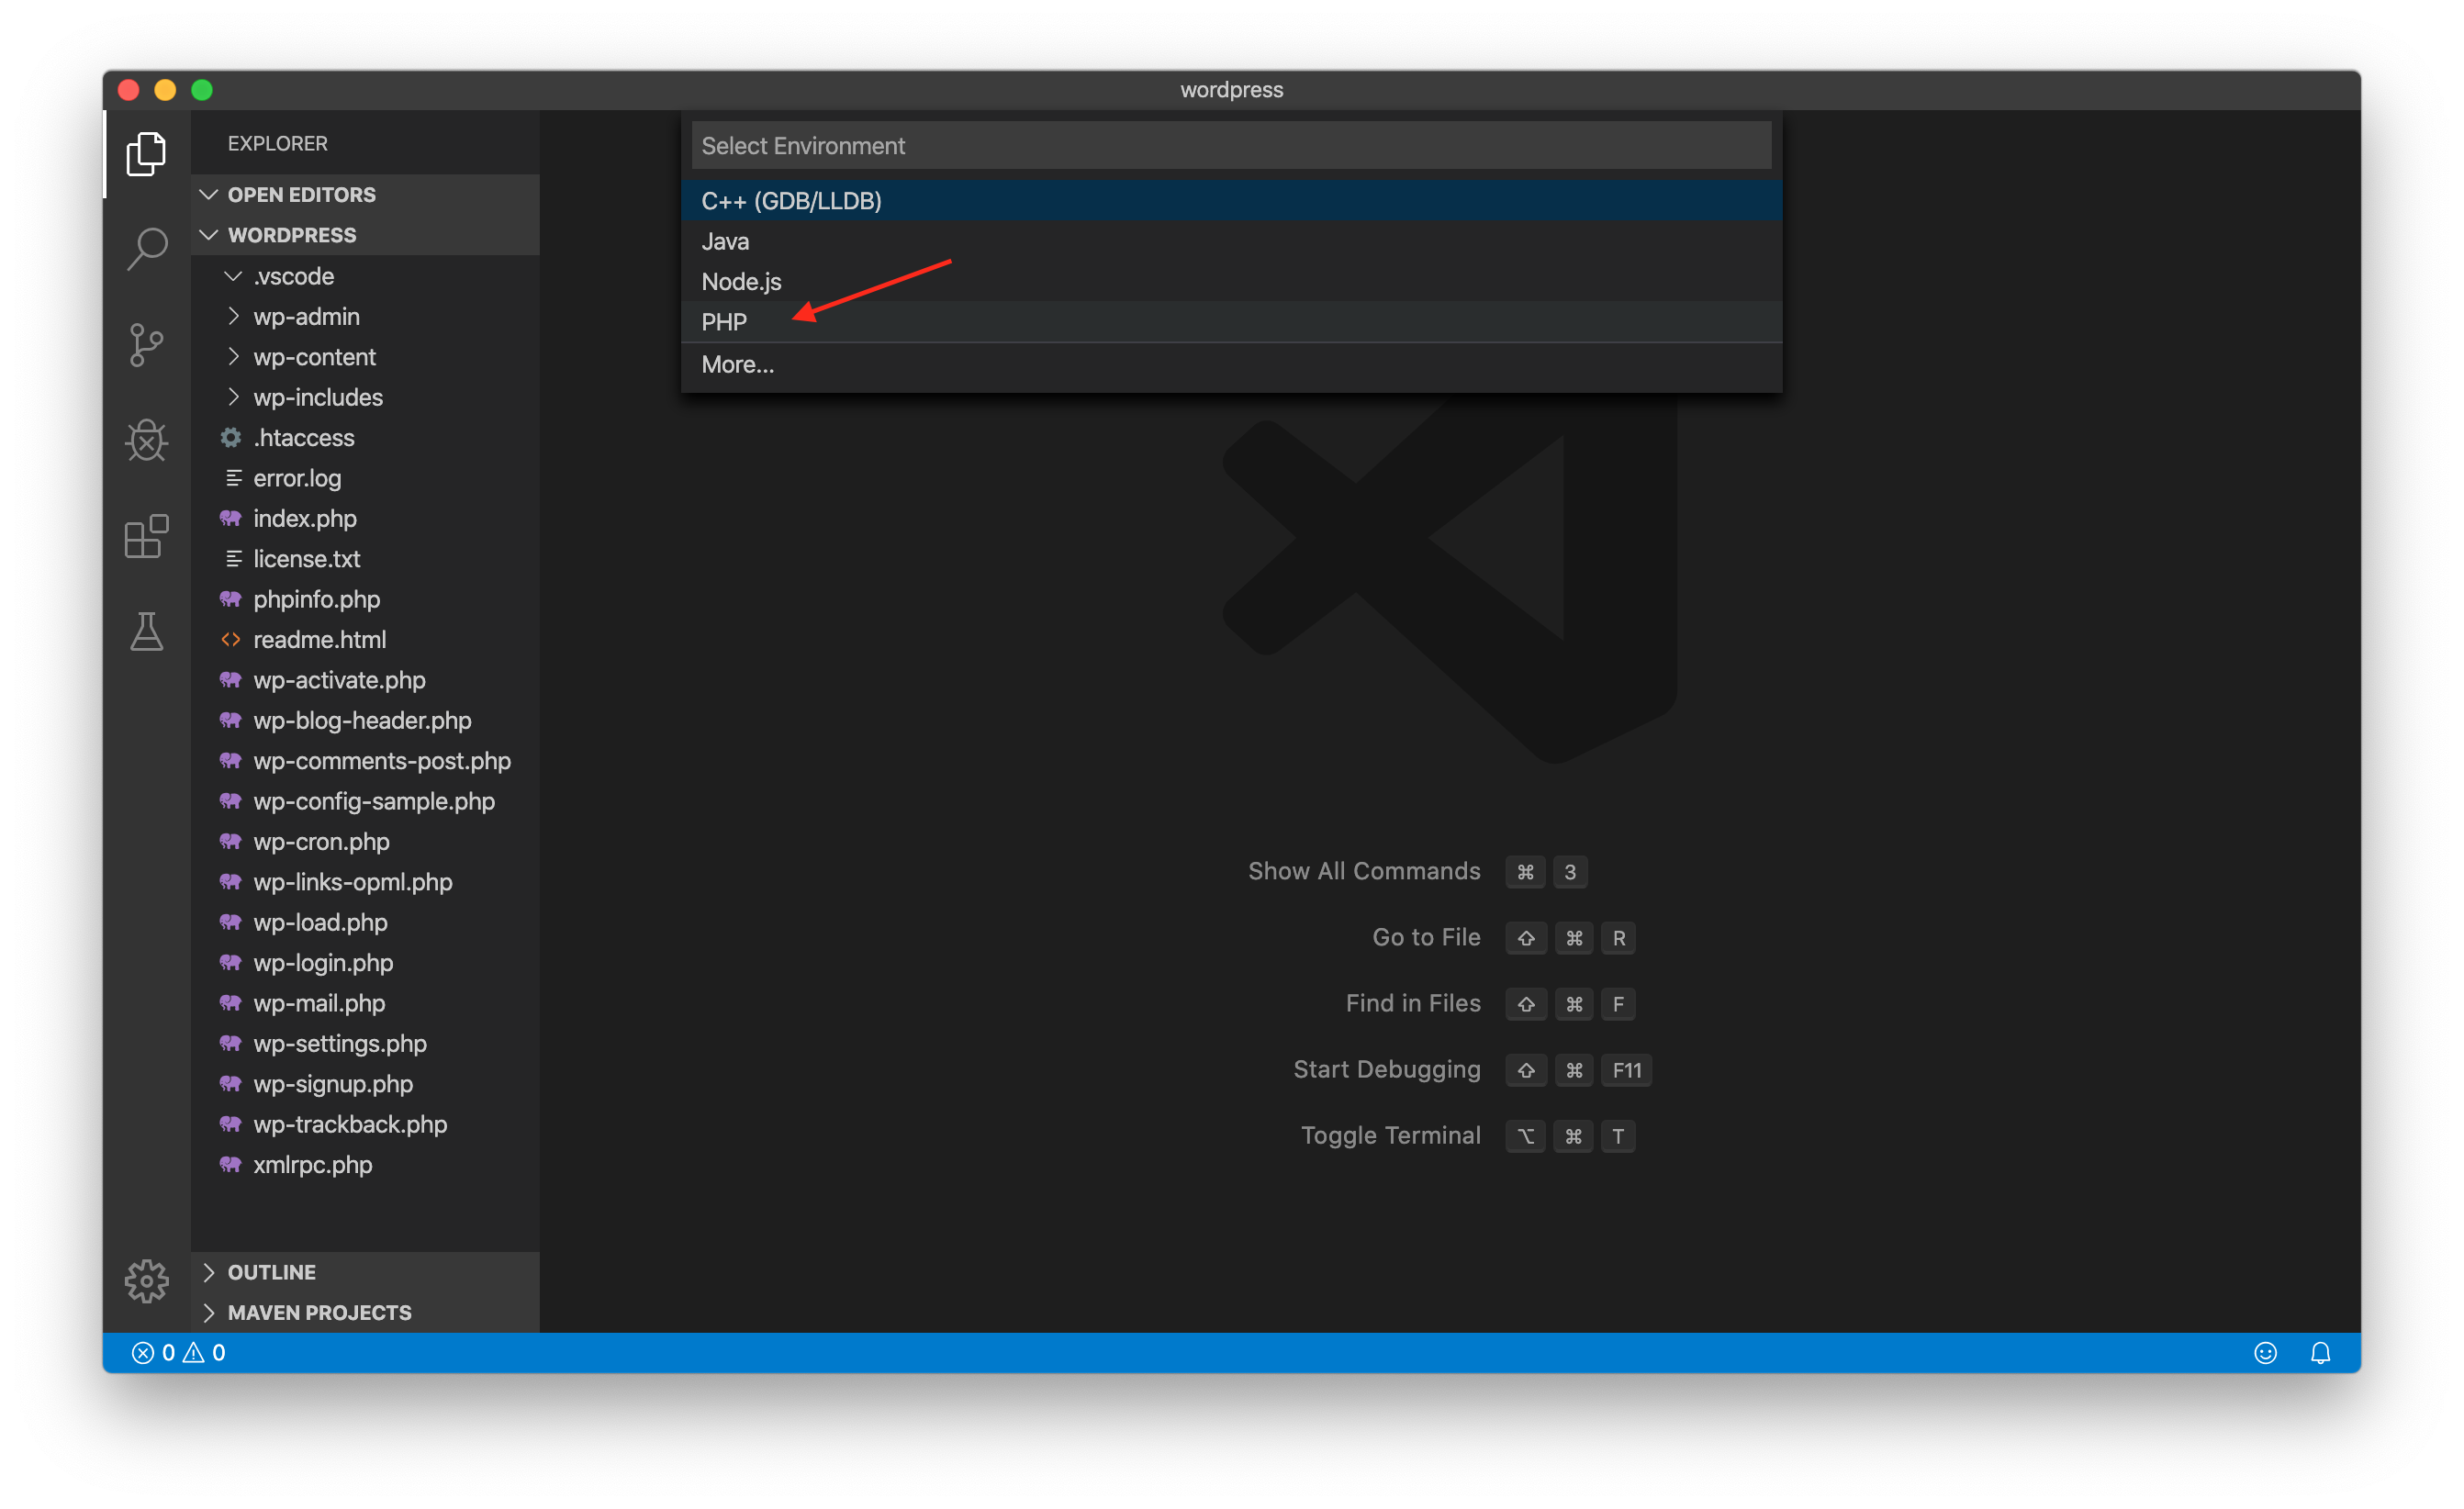Click the HTML icon beside readme.html
This screenshot has width=2464, height=1509.
pos(231,639)
